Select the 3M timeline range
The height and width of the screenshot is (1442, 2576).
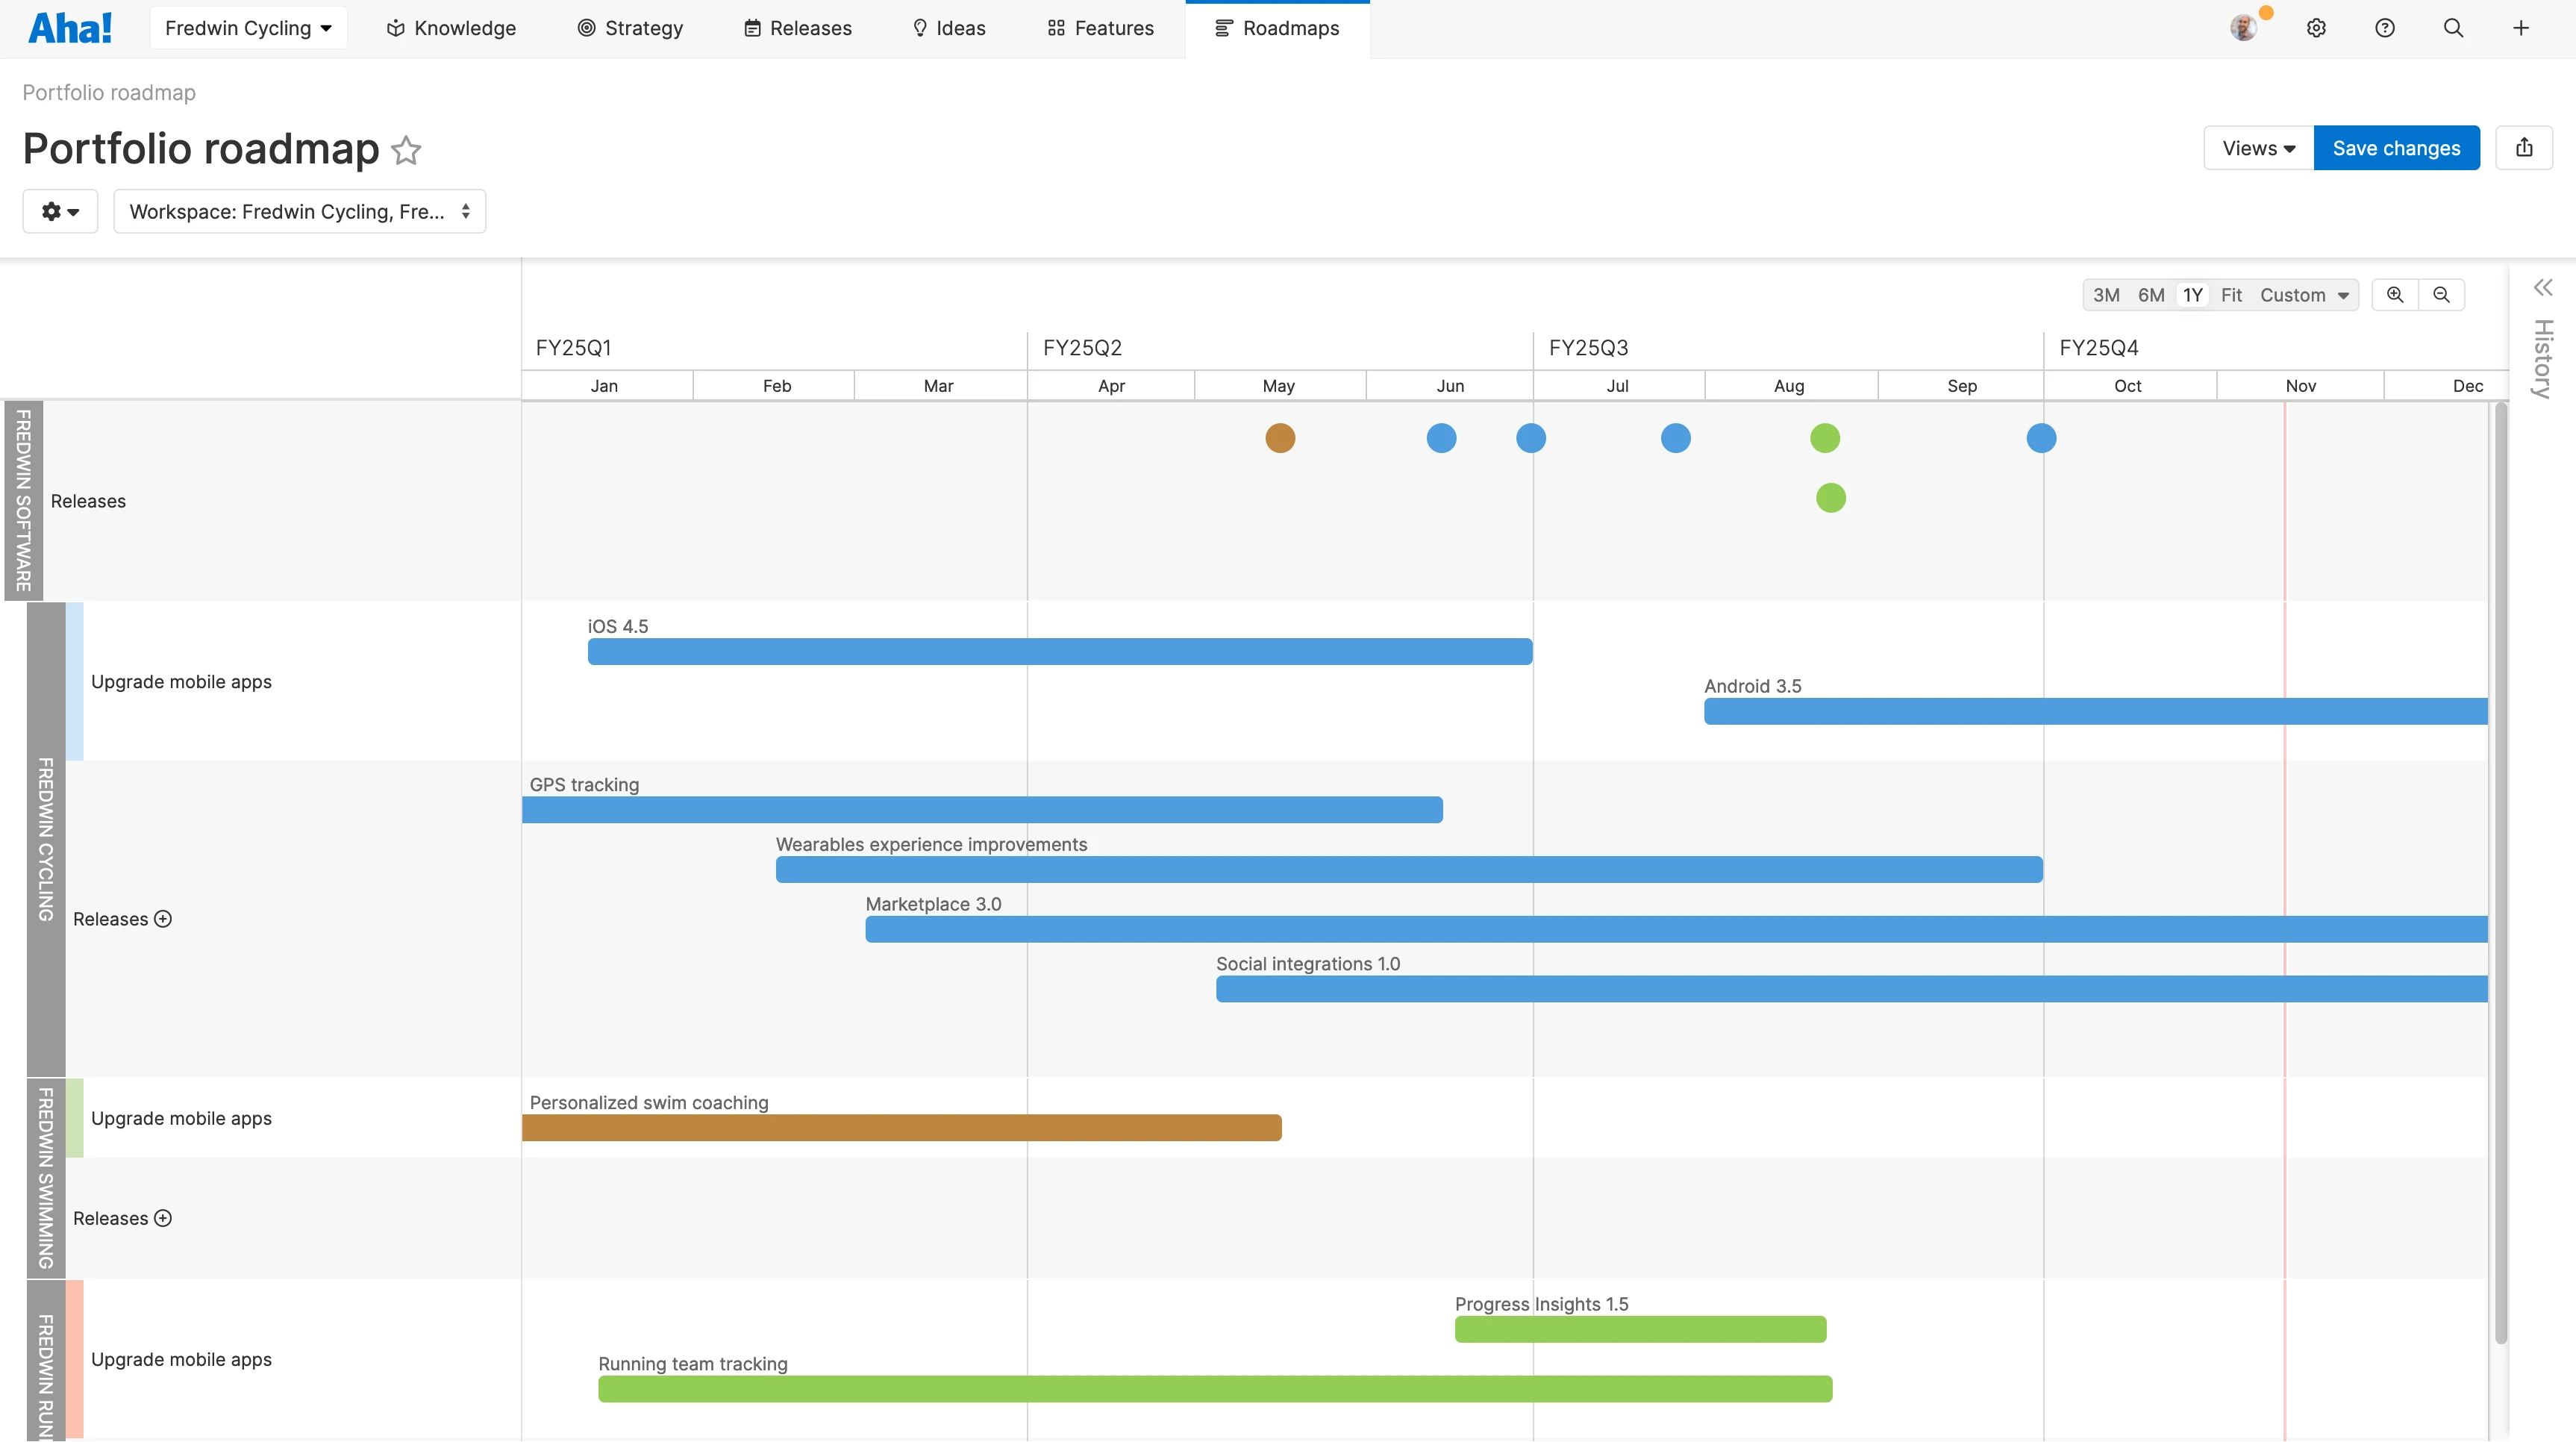[x=2106, y=294]
